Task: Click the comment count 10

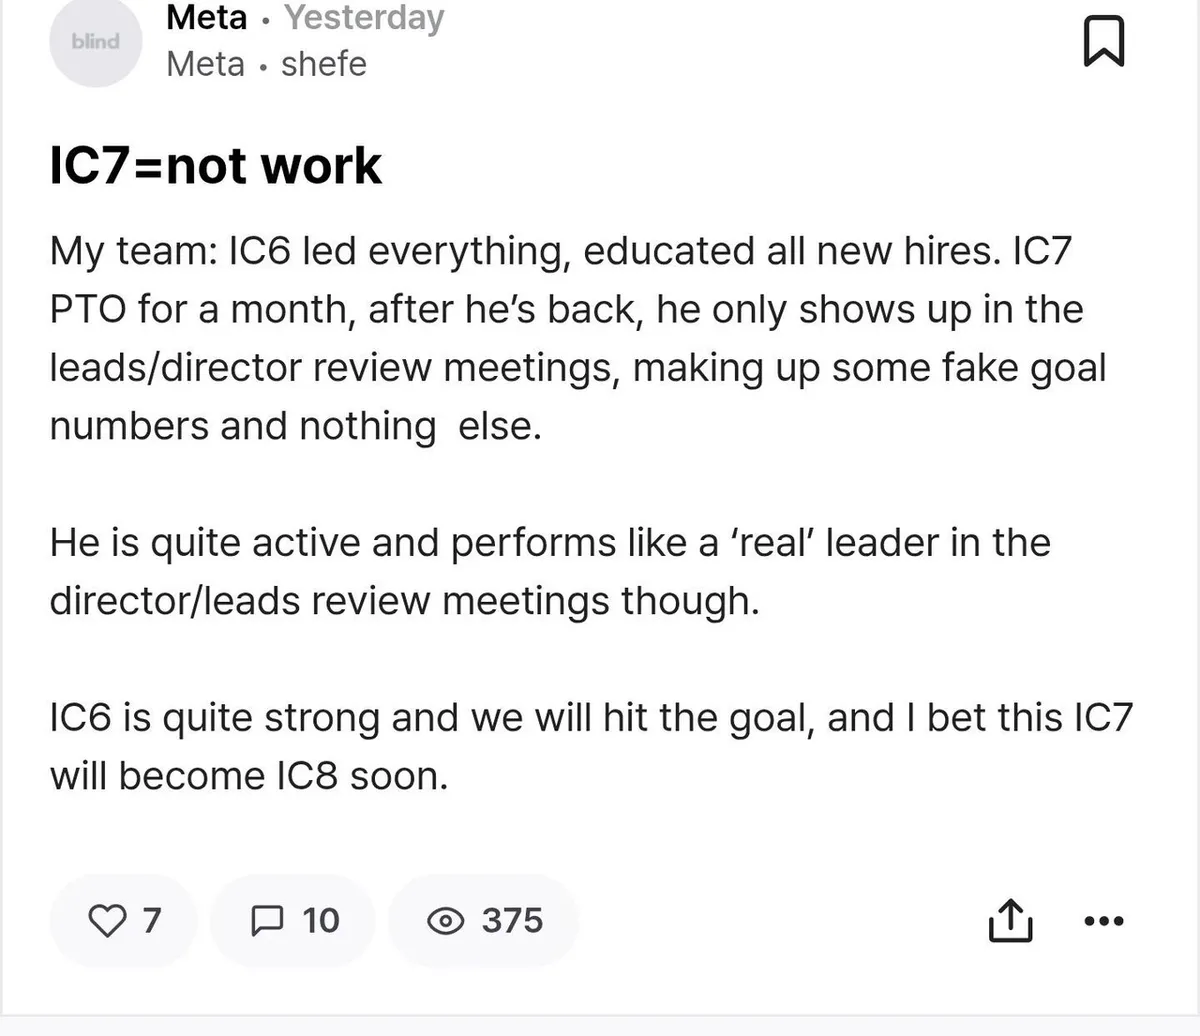Action: pyautogui.click(x=321, y=920)
